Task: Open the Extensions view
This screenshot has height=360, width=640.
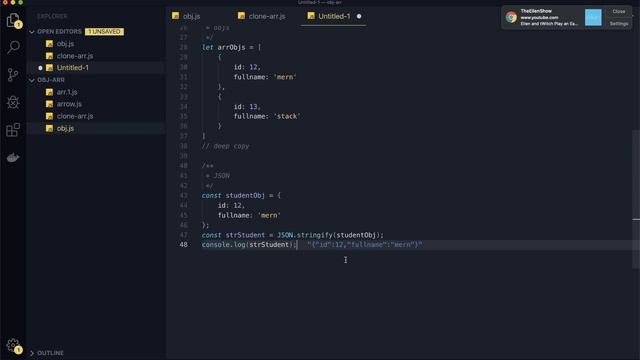Action: coord(13,130)
